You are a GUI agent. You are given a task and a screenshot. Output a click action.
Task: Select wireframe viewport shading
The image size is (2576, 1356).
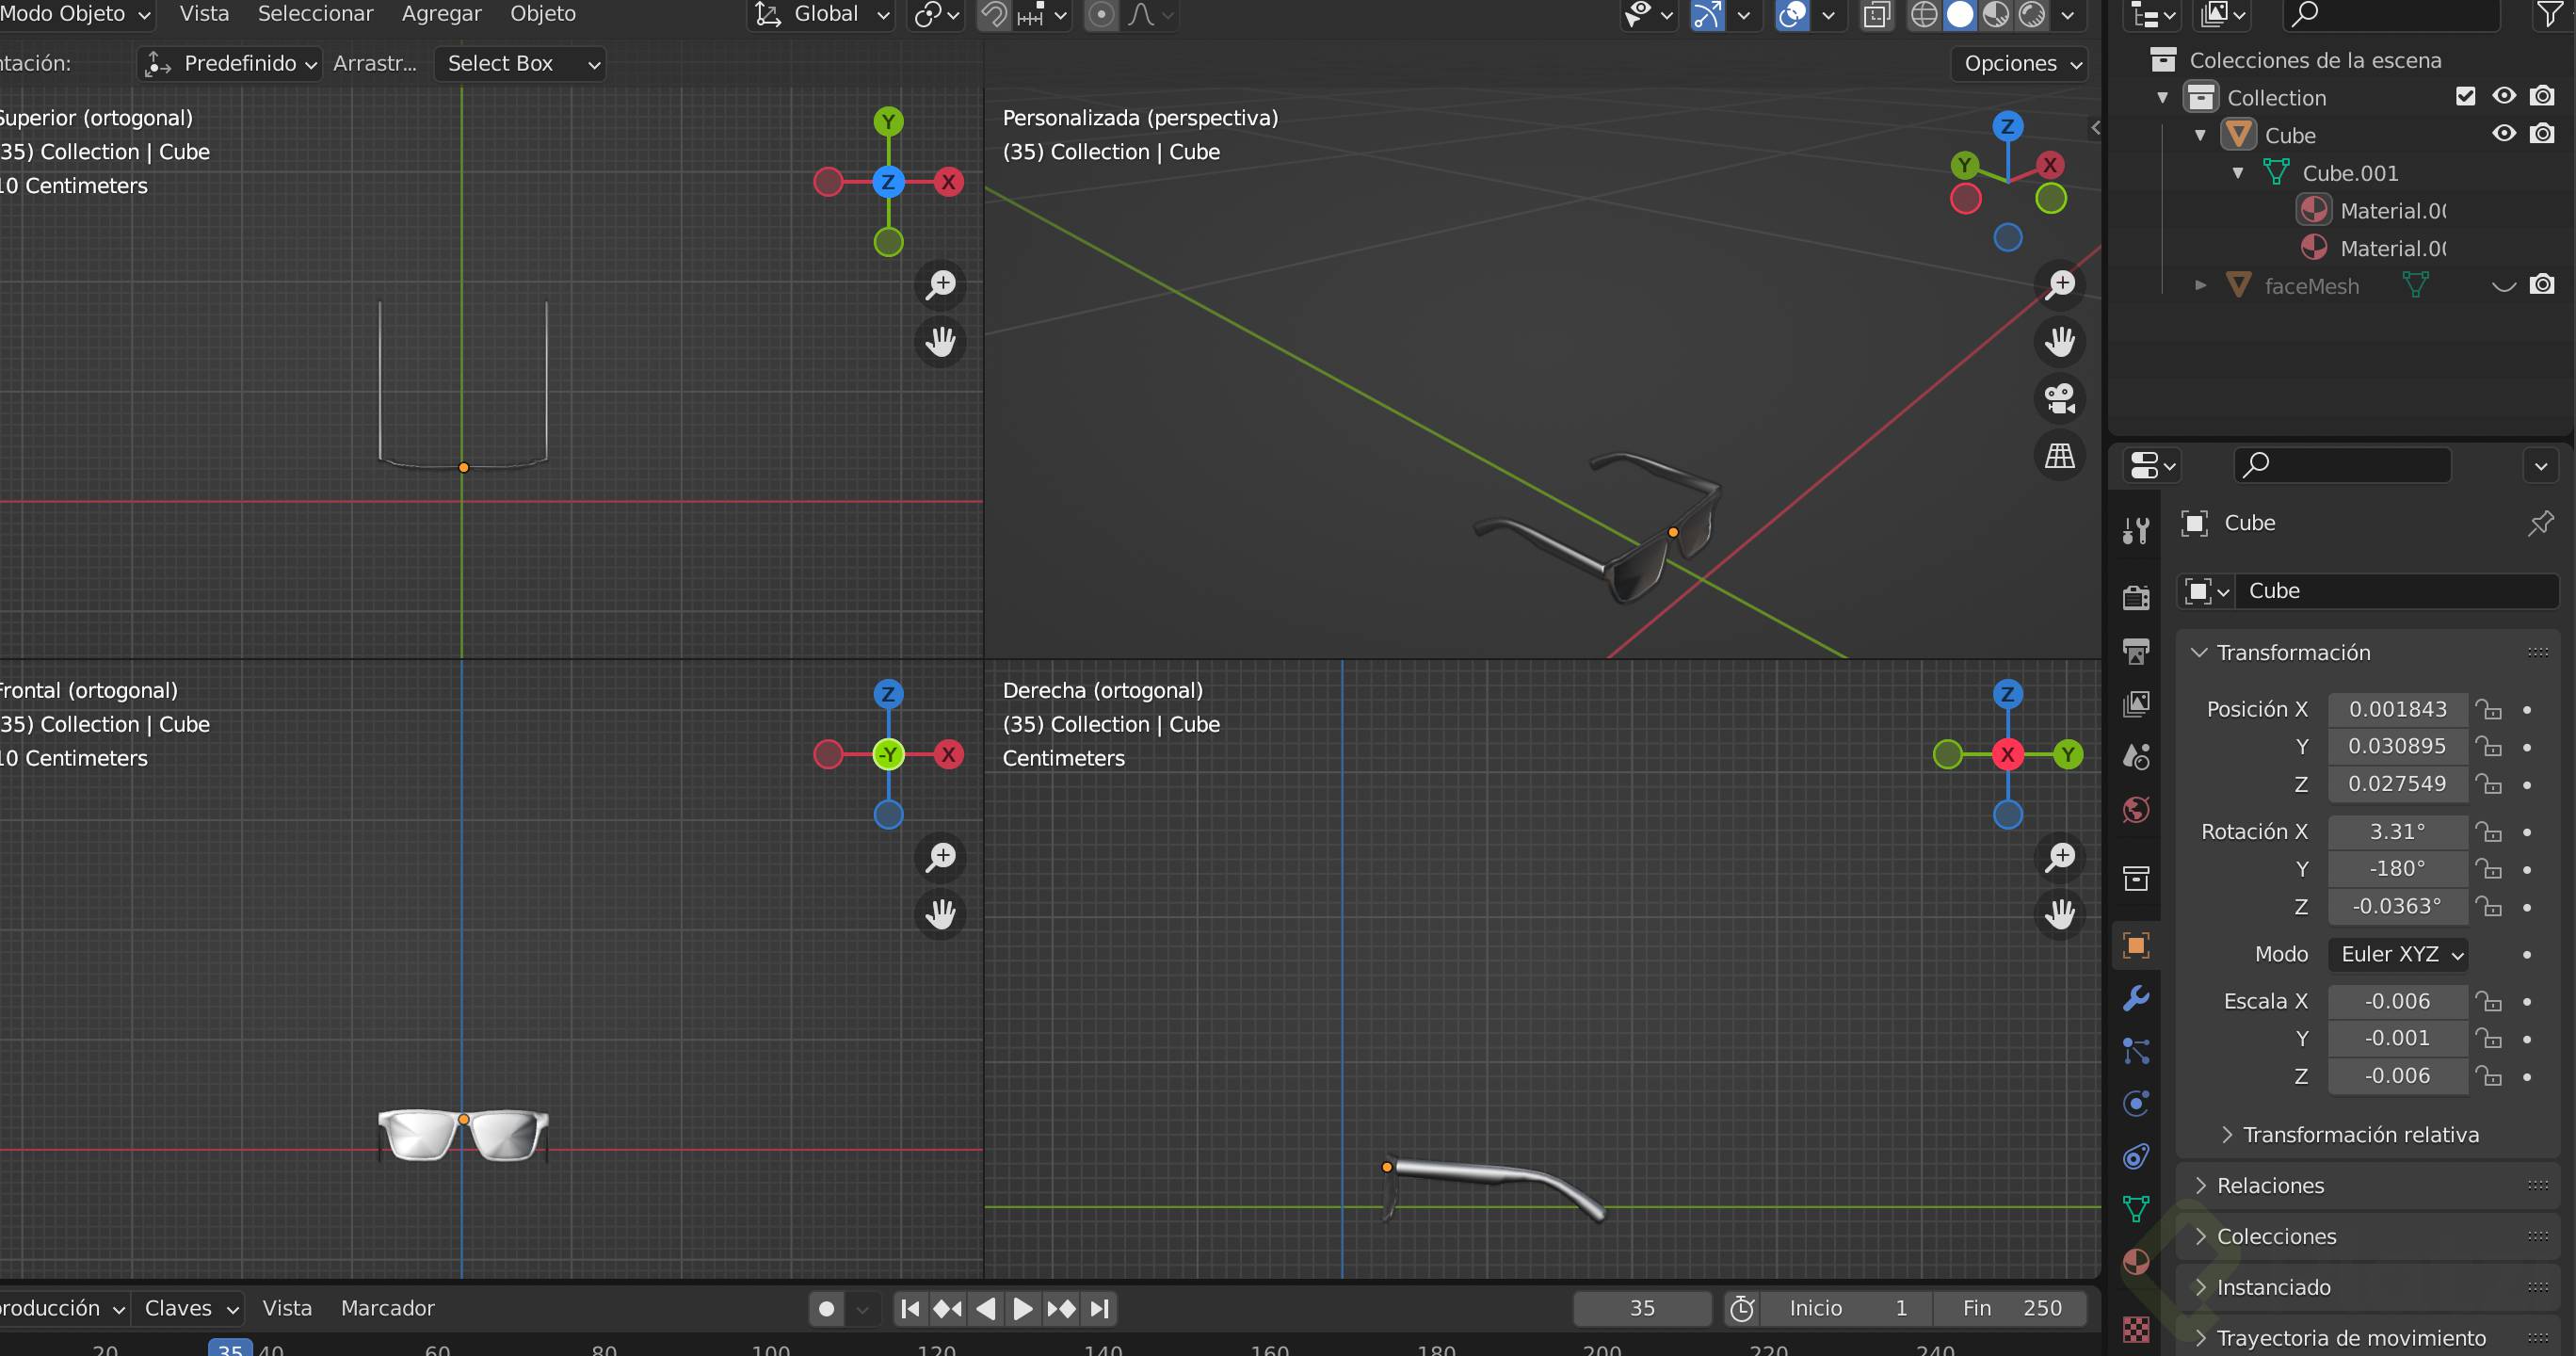click(1924, 14)
